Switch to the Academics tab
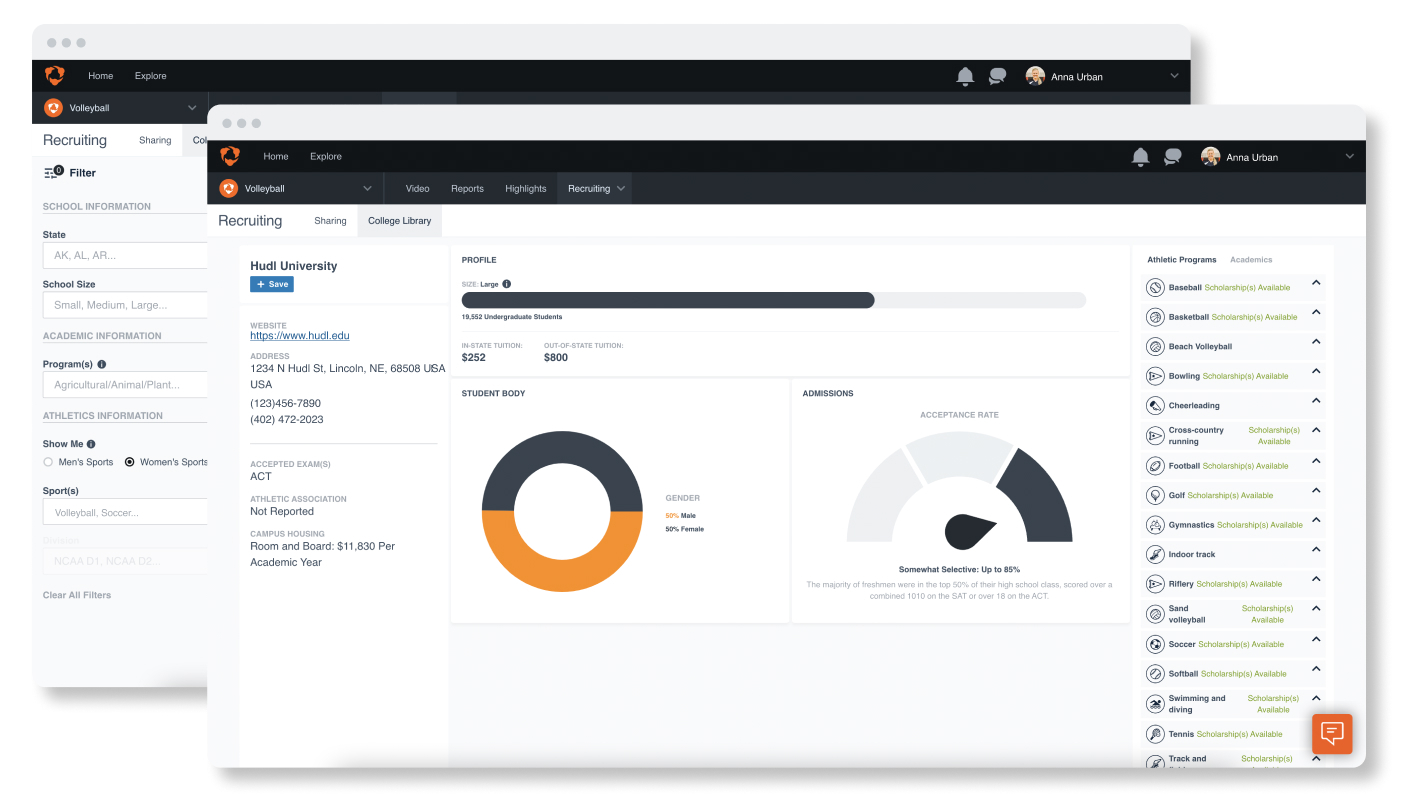1402x802 pixels. click(1251, 260)
